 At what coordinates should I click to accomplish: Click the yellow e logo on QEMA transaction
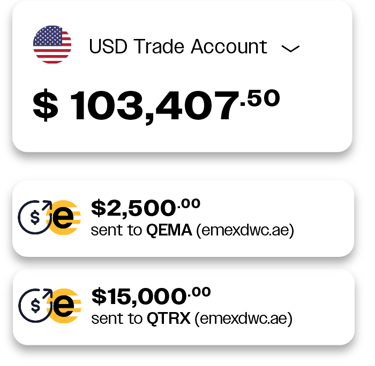[x=65, y=218]
